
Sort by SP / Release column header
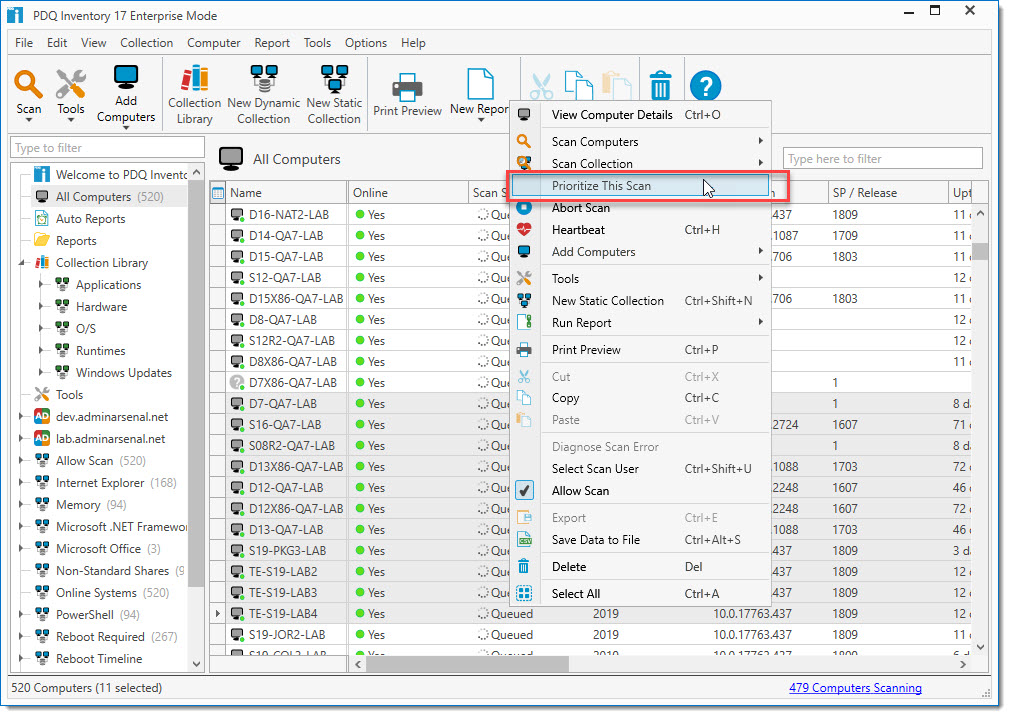[x=888, y=193]
